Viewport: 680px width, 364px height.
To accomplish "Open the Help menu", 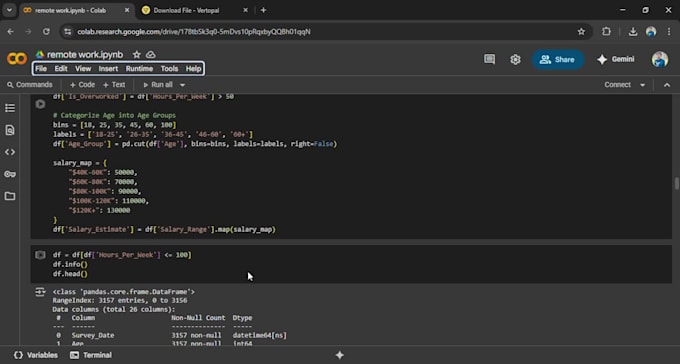I will coord(193,69).
